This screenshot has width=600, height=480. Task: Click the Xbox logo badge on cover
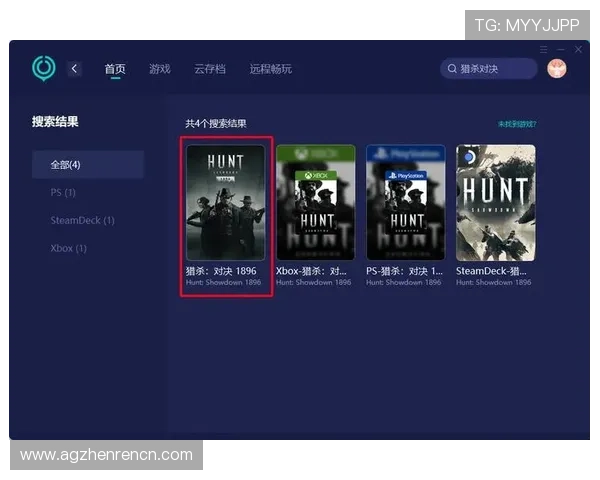pyautogui.click(x=316, y=175)
